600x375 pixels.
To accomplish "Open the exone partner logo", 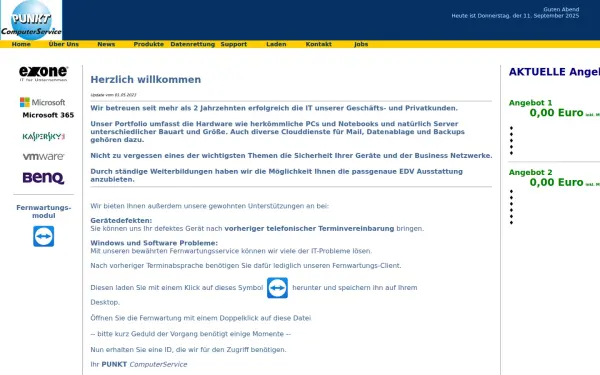I will (x=43, y=73).
